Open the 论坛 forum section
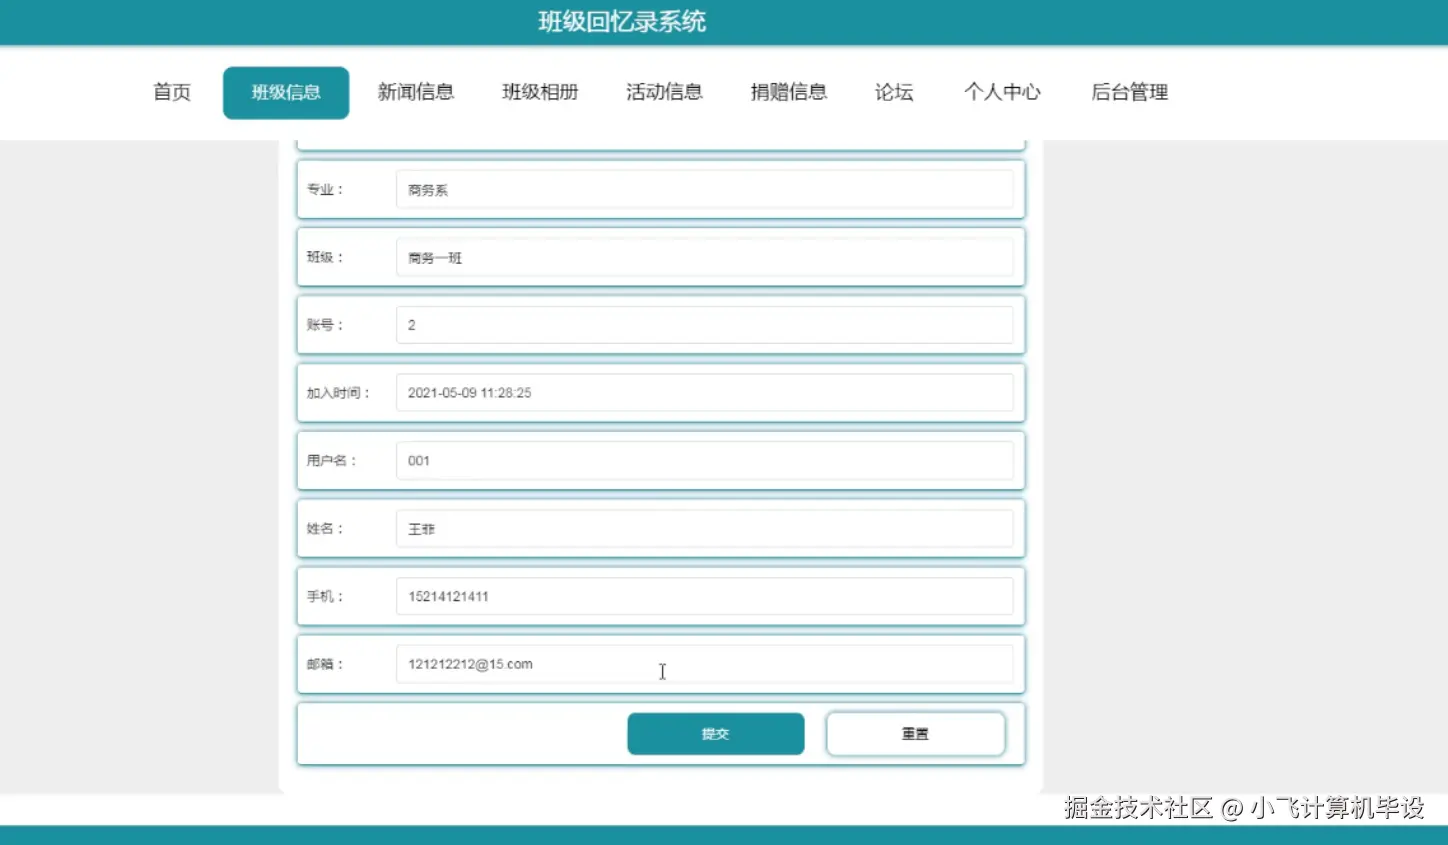The image size is (1448, 845). 893,92
